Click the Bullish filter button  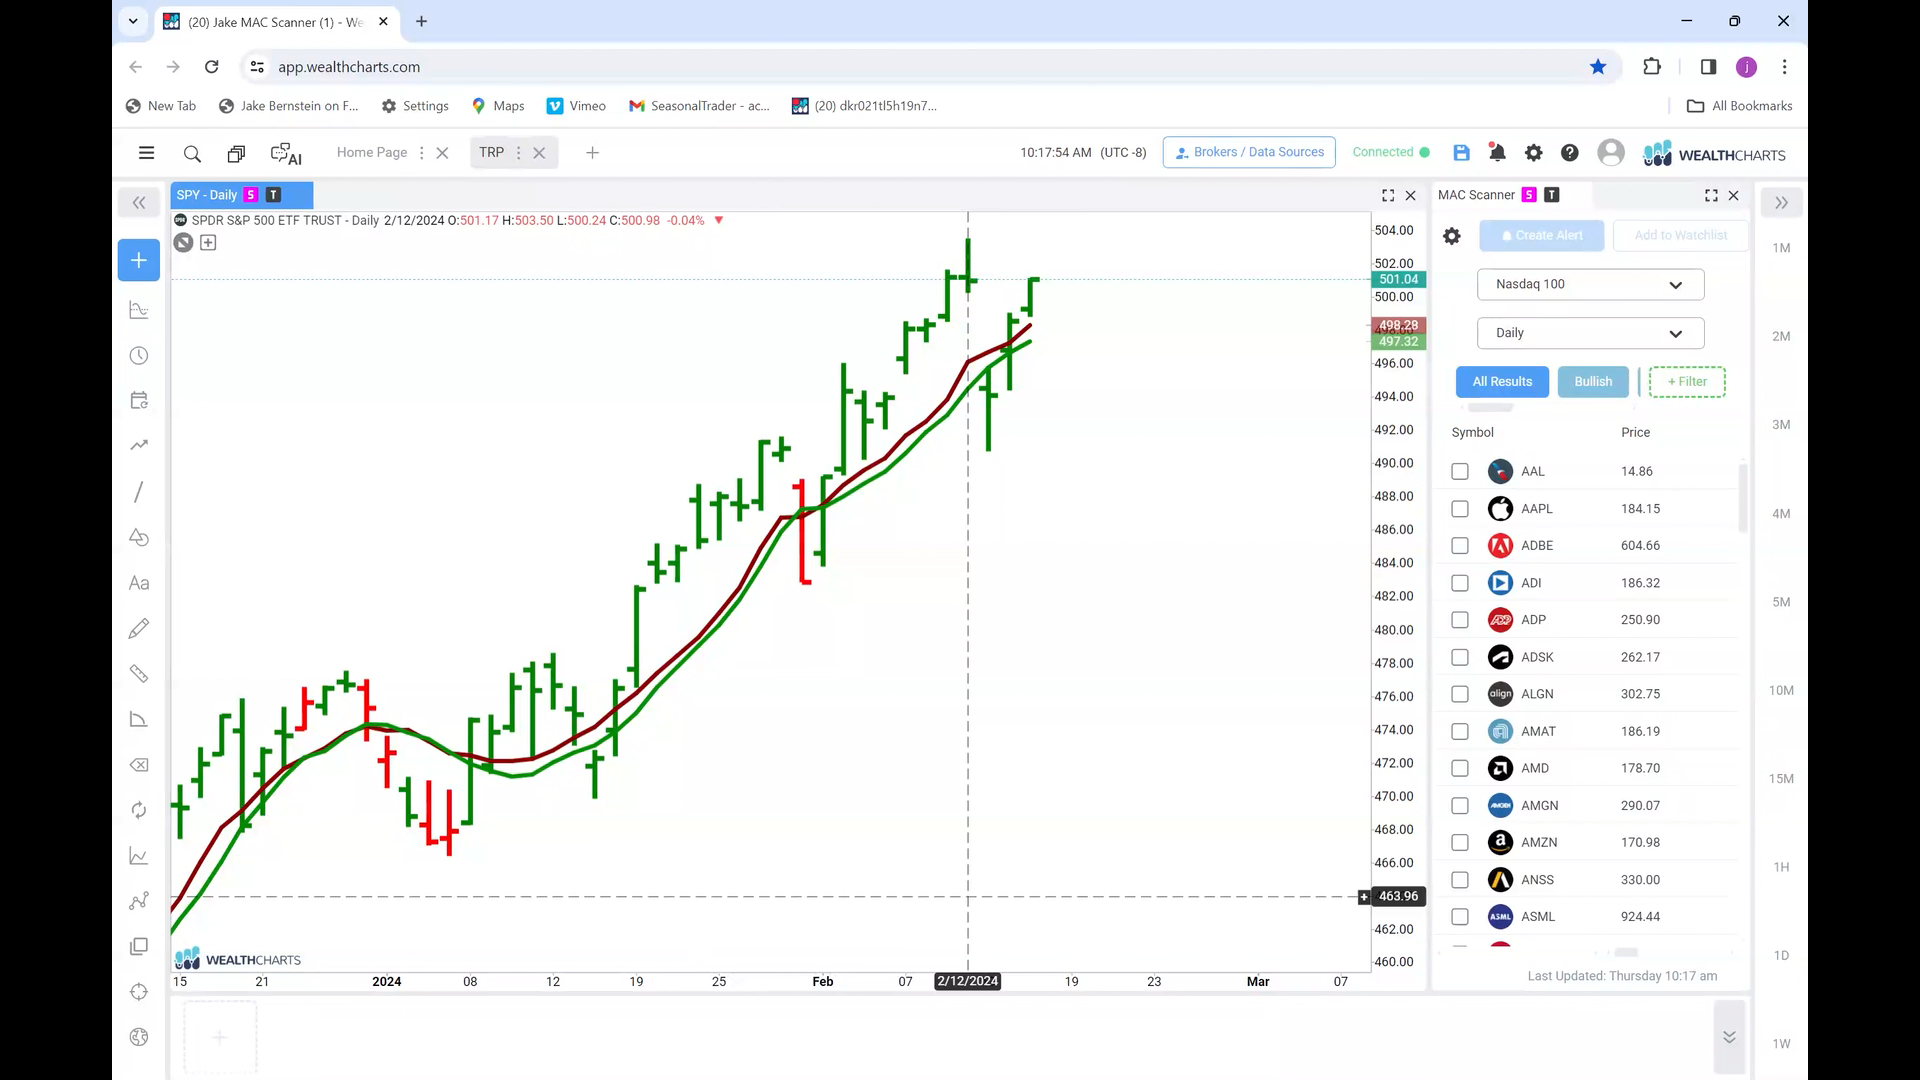[1593, 382]
